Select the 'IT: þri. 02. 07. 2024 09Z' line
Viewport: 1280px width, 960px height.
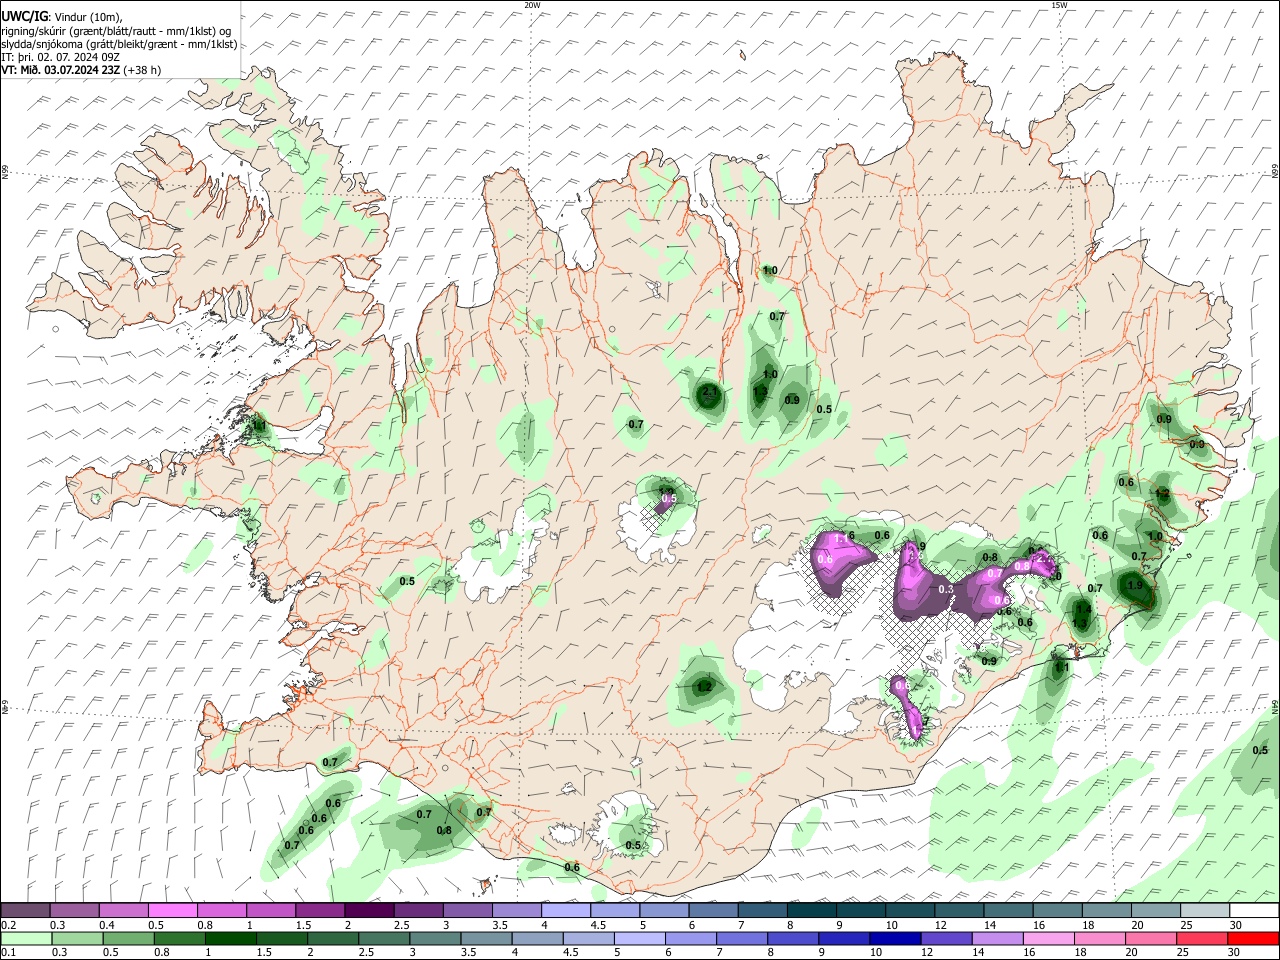click(60, 57)
